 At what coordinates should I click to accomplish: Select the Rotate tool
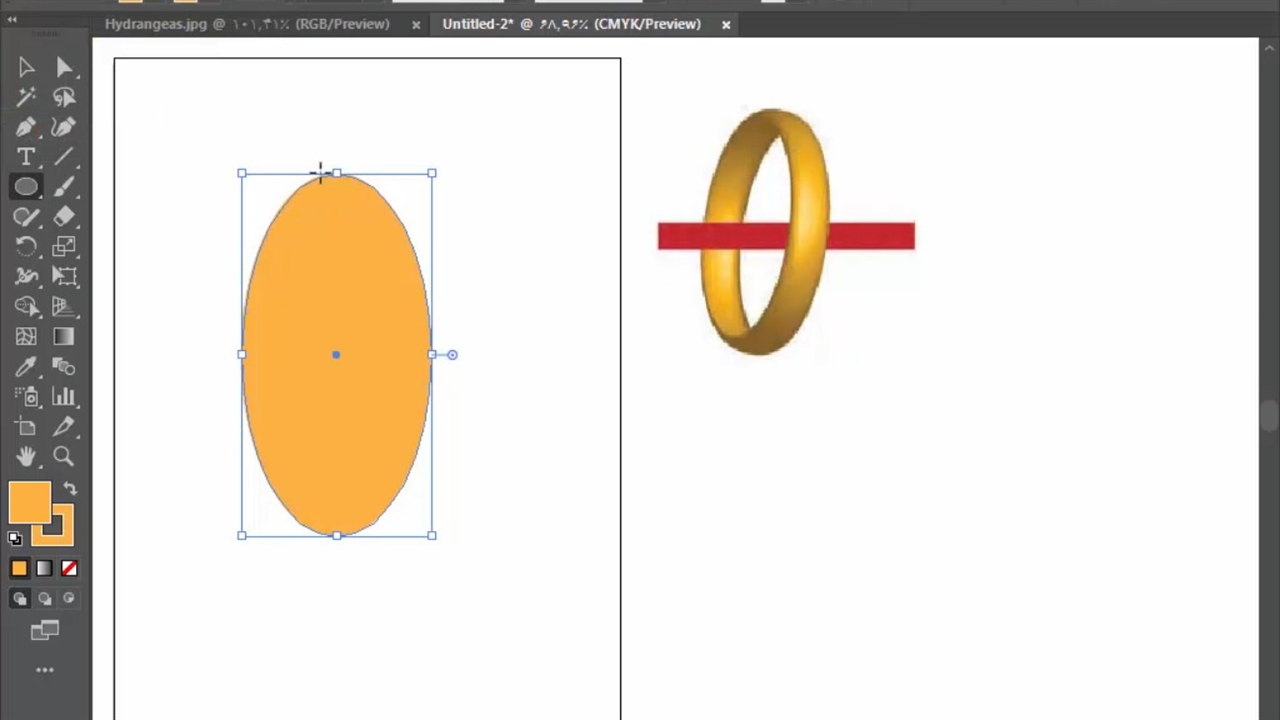[26, 247]
